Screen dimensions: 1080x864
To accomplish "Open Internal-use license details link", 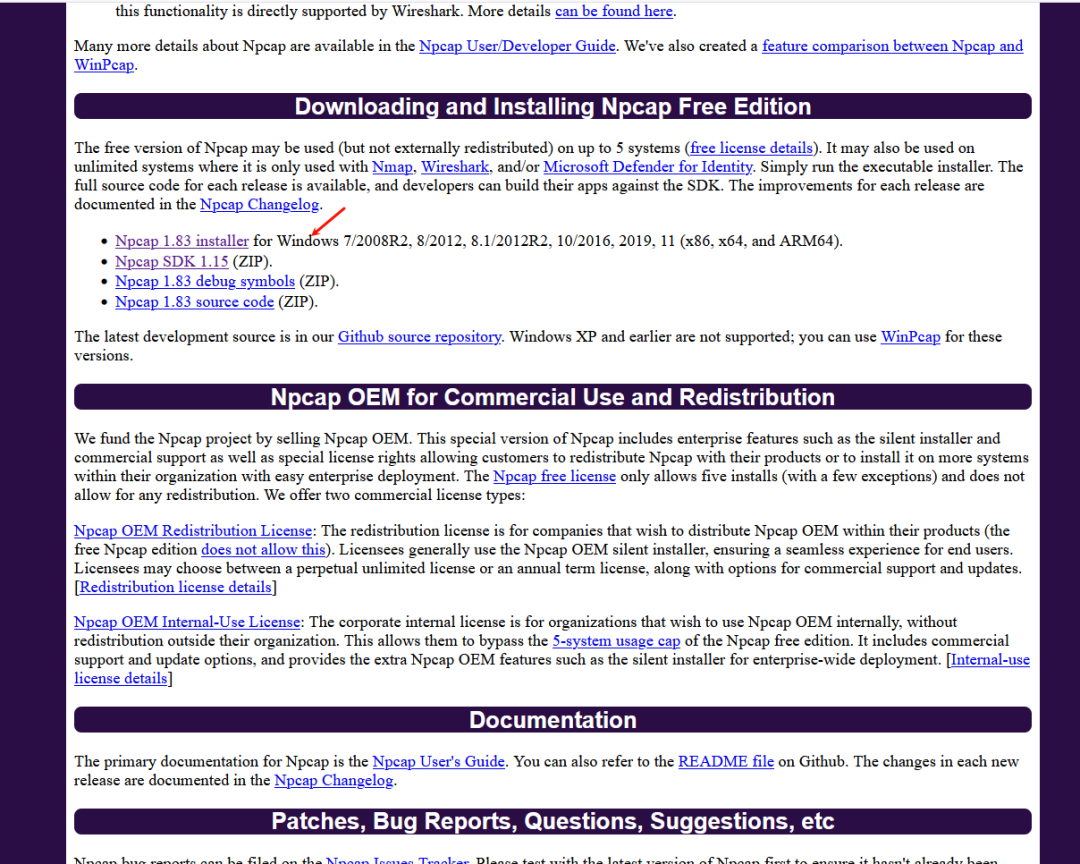I will 990,660.
